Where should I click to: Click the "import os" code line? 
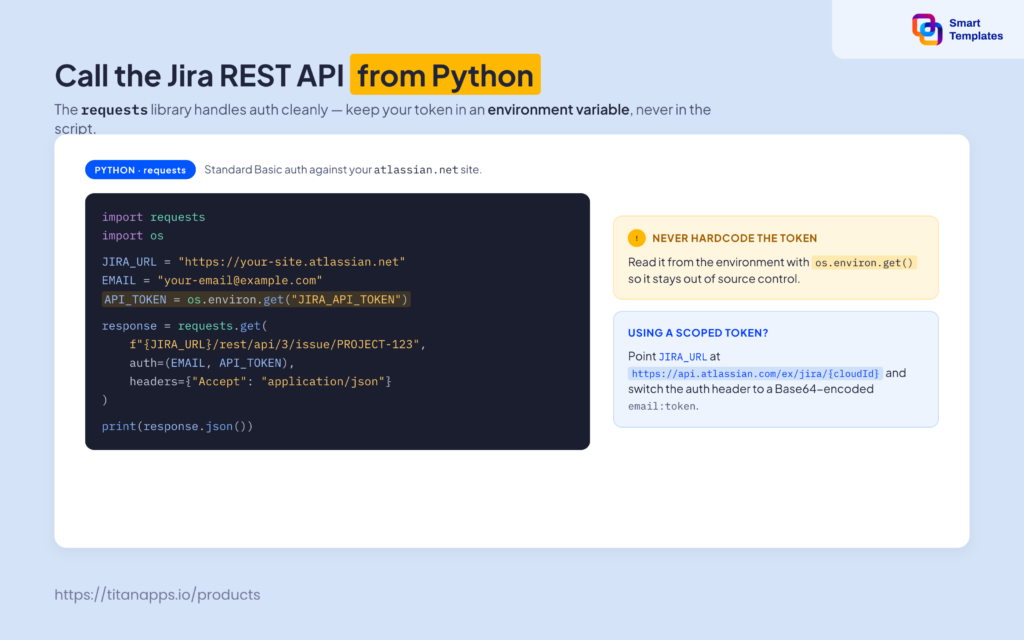pos(133,236)
